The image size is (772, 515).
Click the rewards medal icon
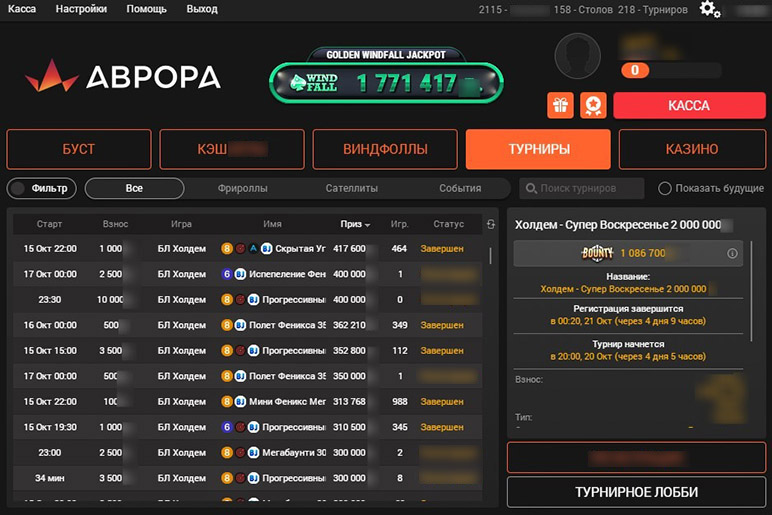(x=593, y=105)
